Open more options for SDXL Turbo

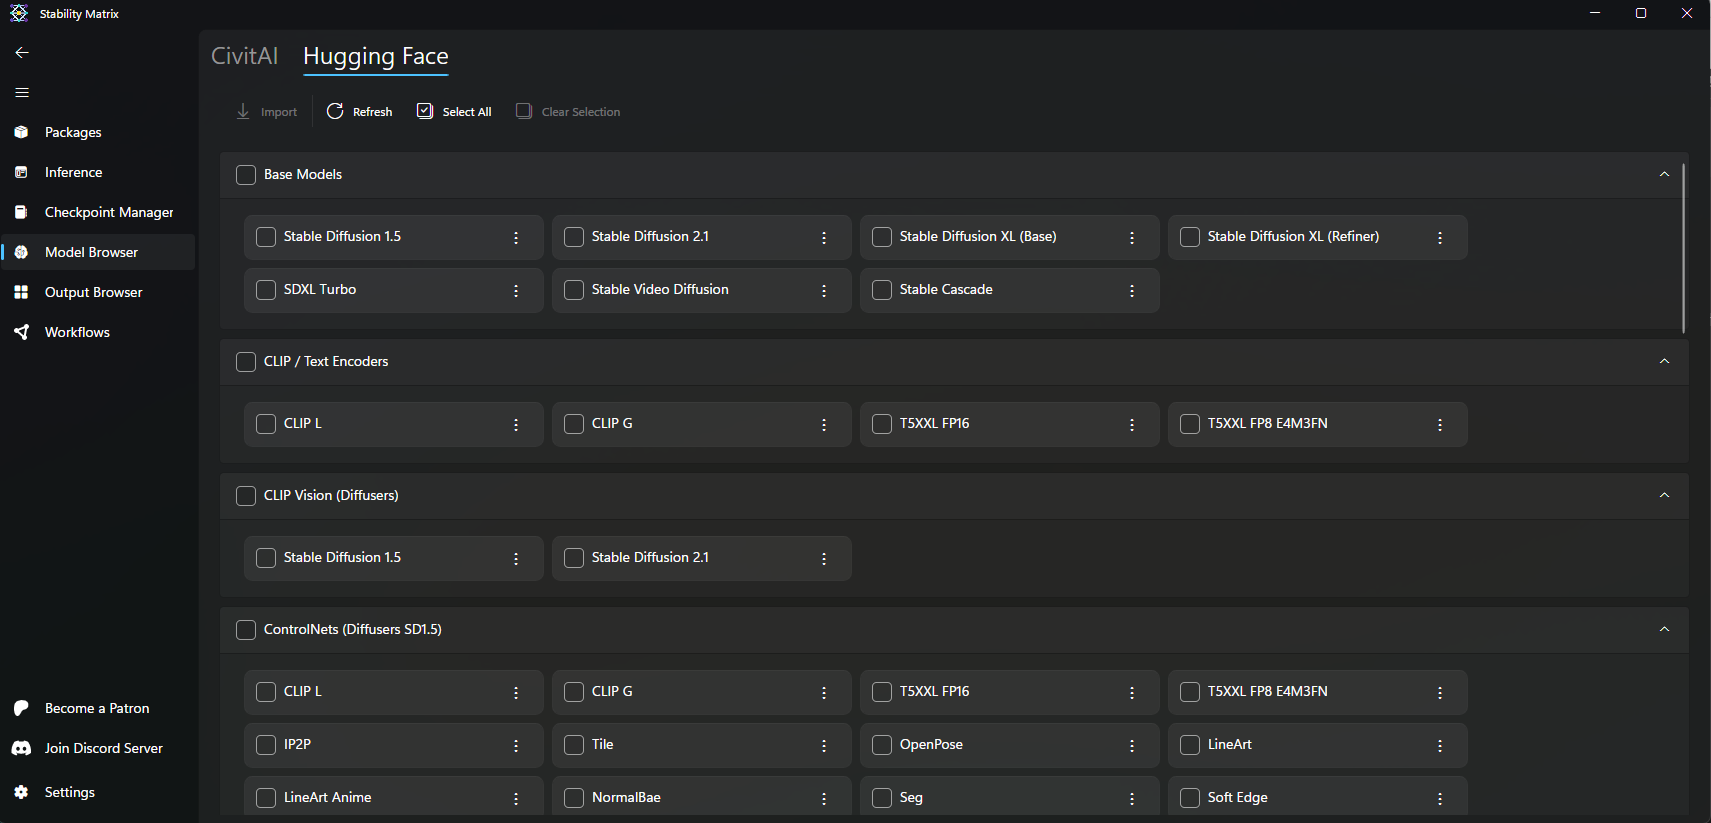tap(516, 291)
